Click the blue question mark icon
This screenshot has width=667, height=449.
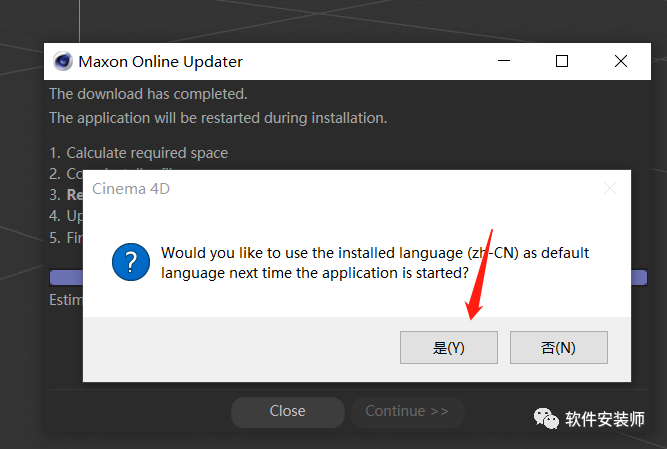131,262
